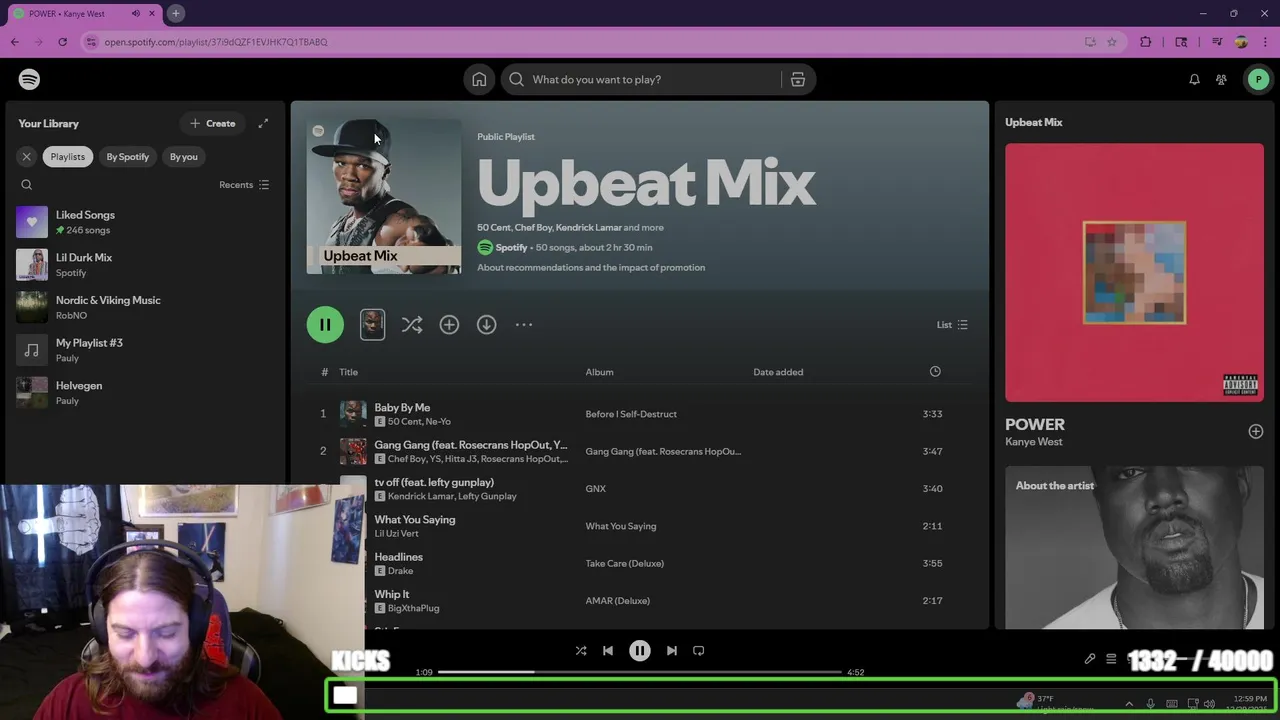Toggle repeat in the player bar

(x=699, y=650)
